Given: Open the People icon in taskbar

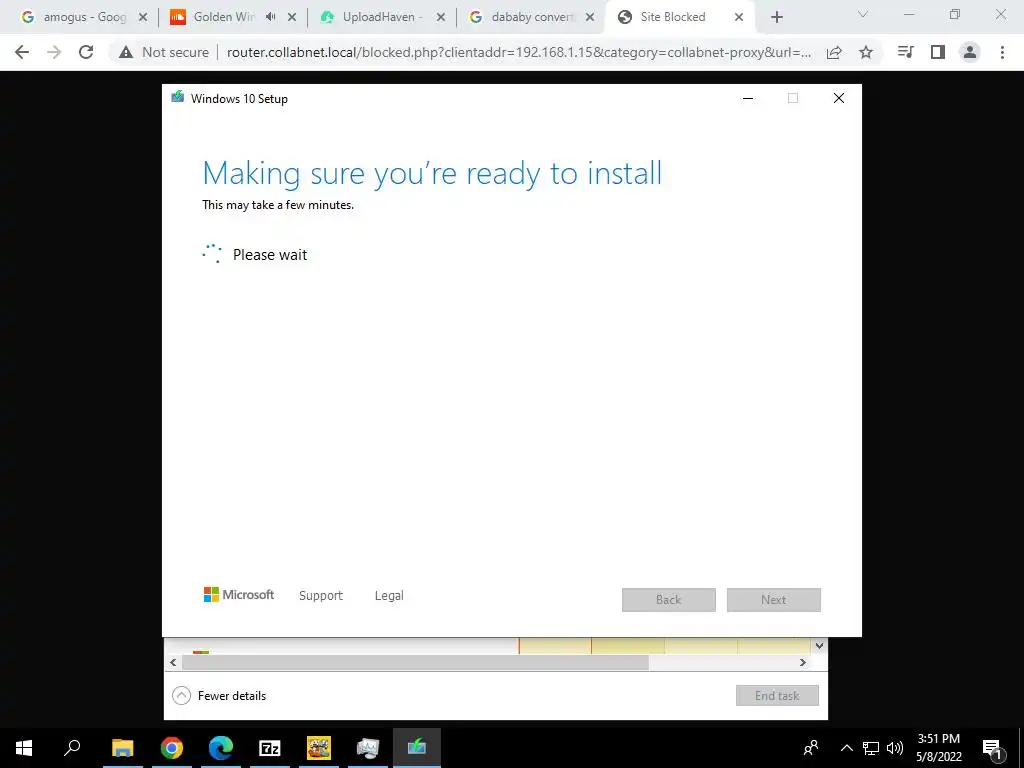Looking at the screenshot, I should [x=811, y=748].
